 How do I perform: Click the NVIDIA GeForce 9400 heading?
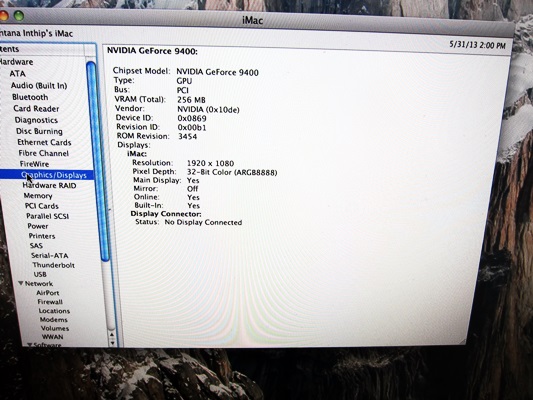[152, 51]
